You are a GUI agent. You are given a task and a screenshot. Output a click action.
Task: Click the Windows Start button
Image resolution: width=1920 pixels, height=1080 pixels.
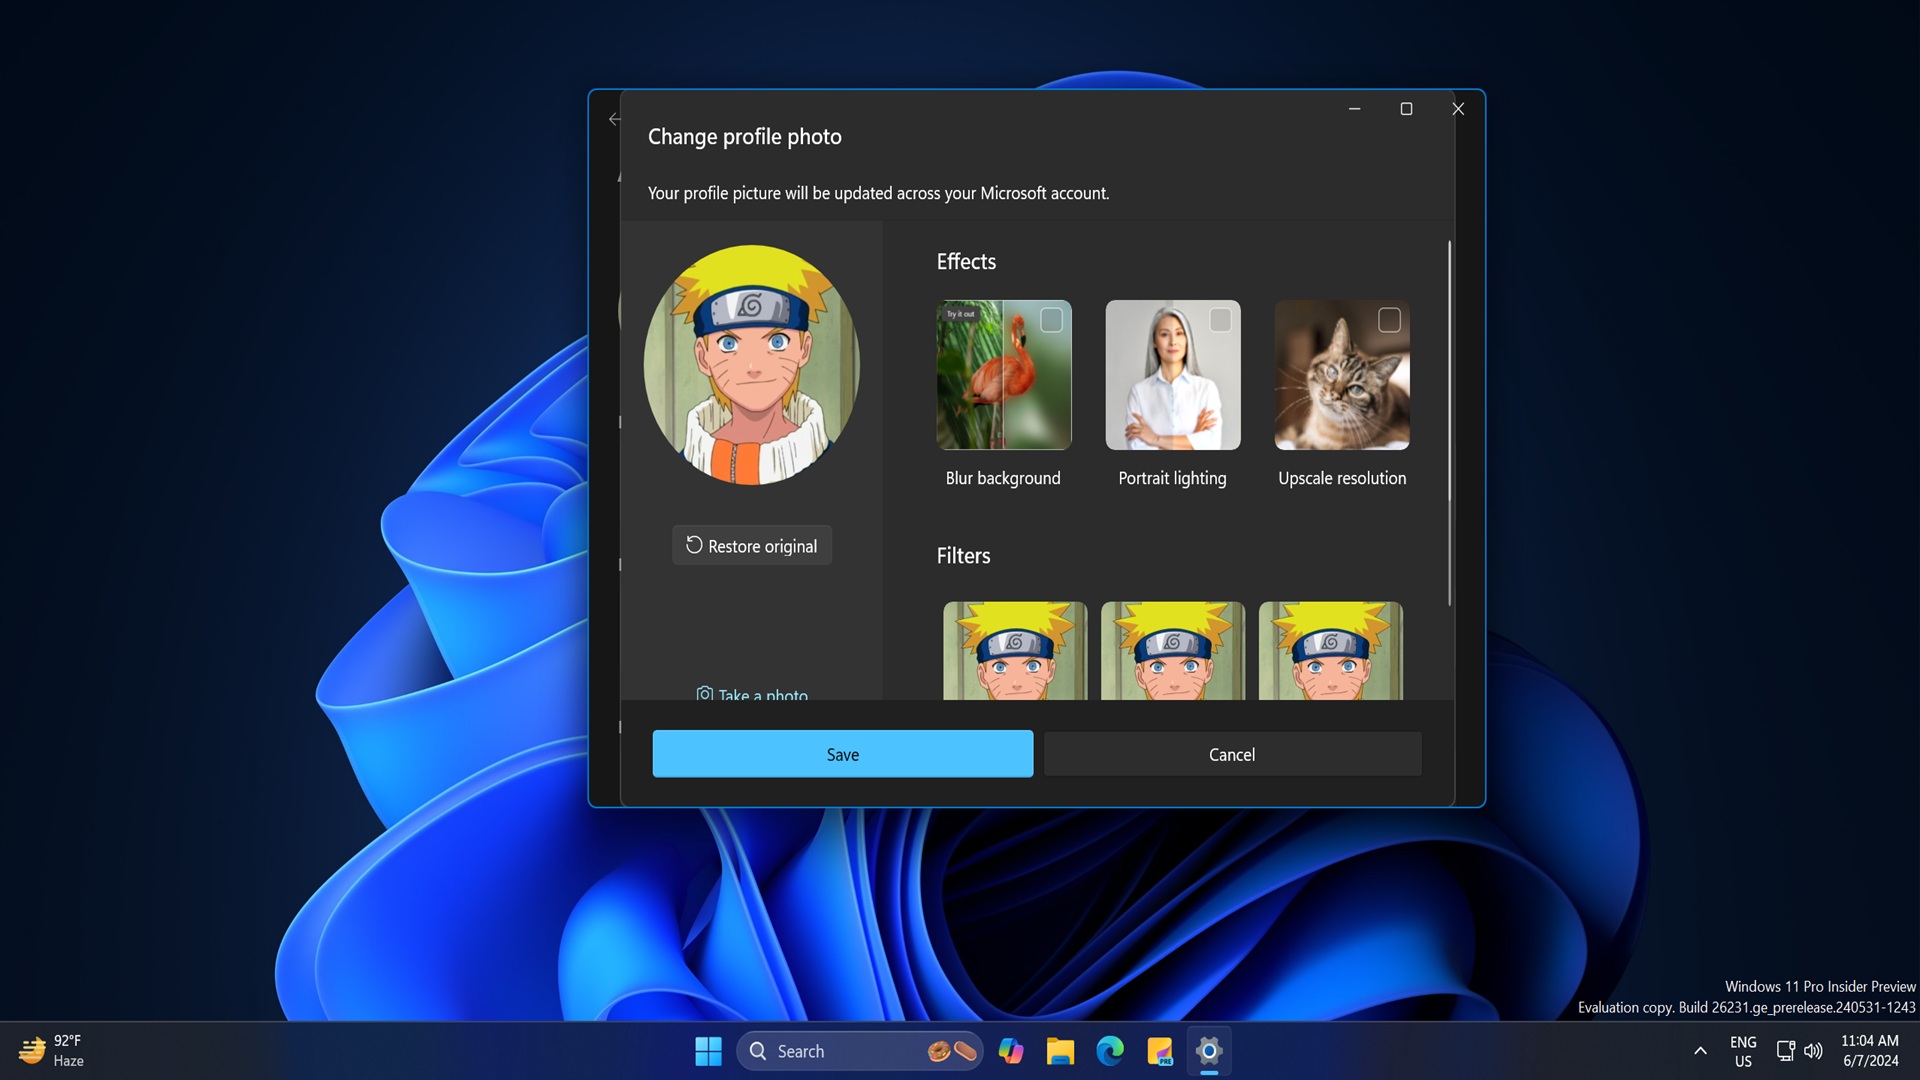coord(709,1051)
